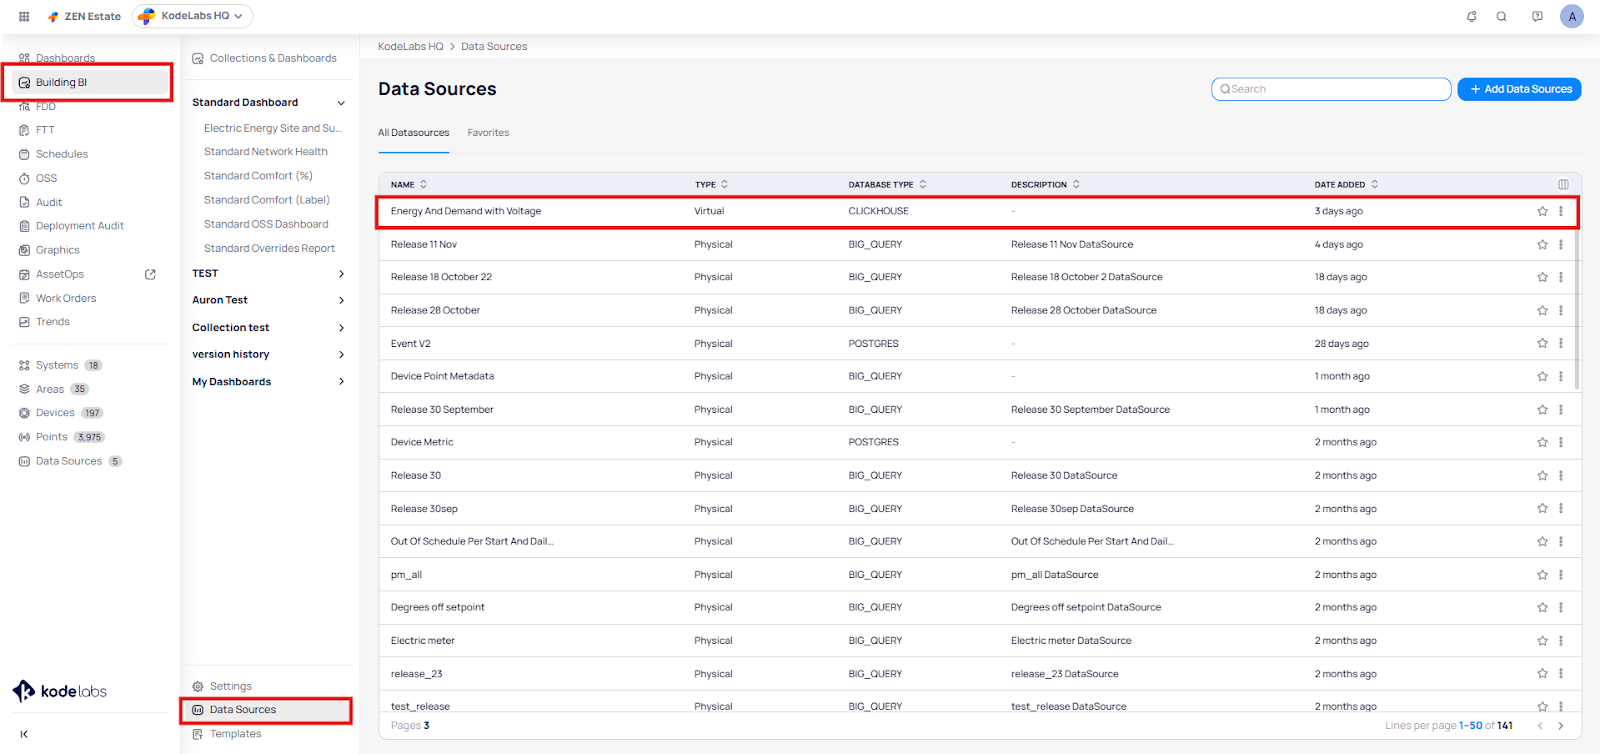Collapse the sidebar with the arrow icon
The width and height of the screenshot is (1600, 754).
point(24,734)
